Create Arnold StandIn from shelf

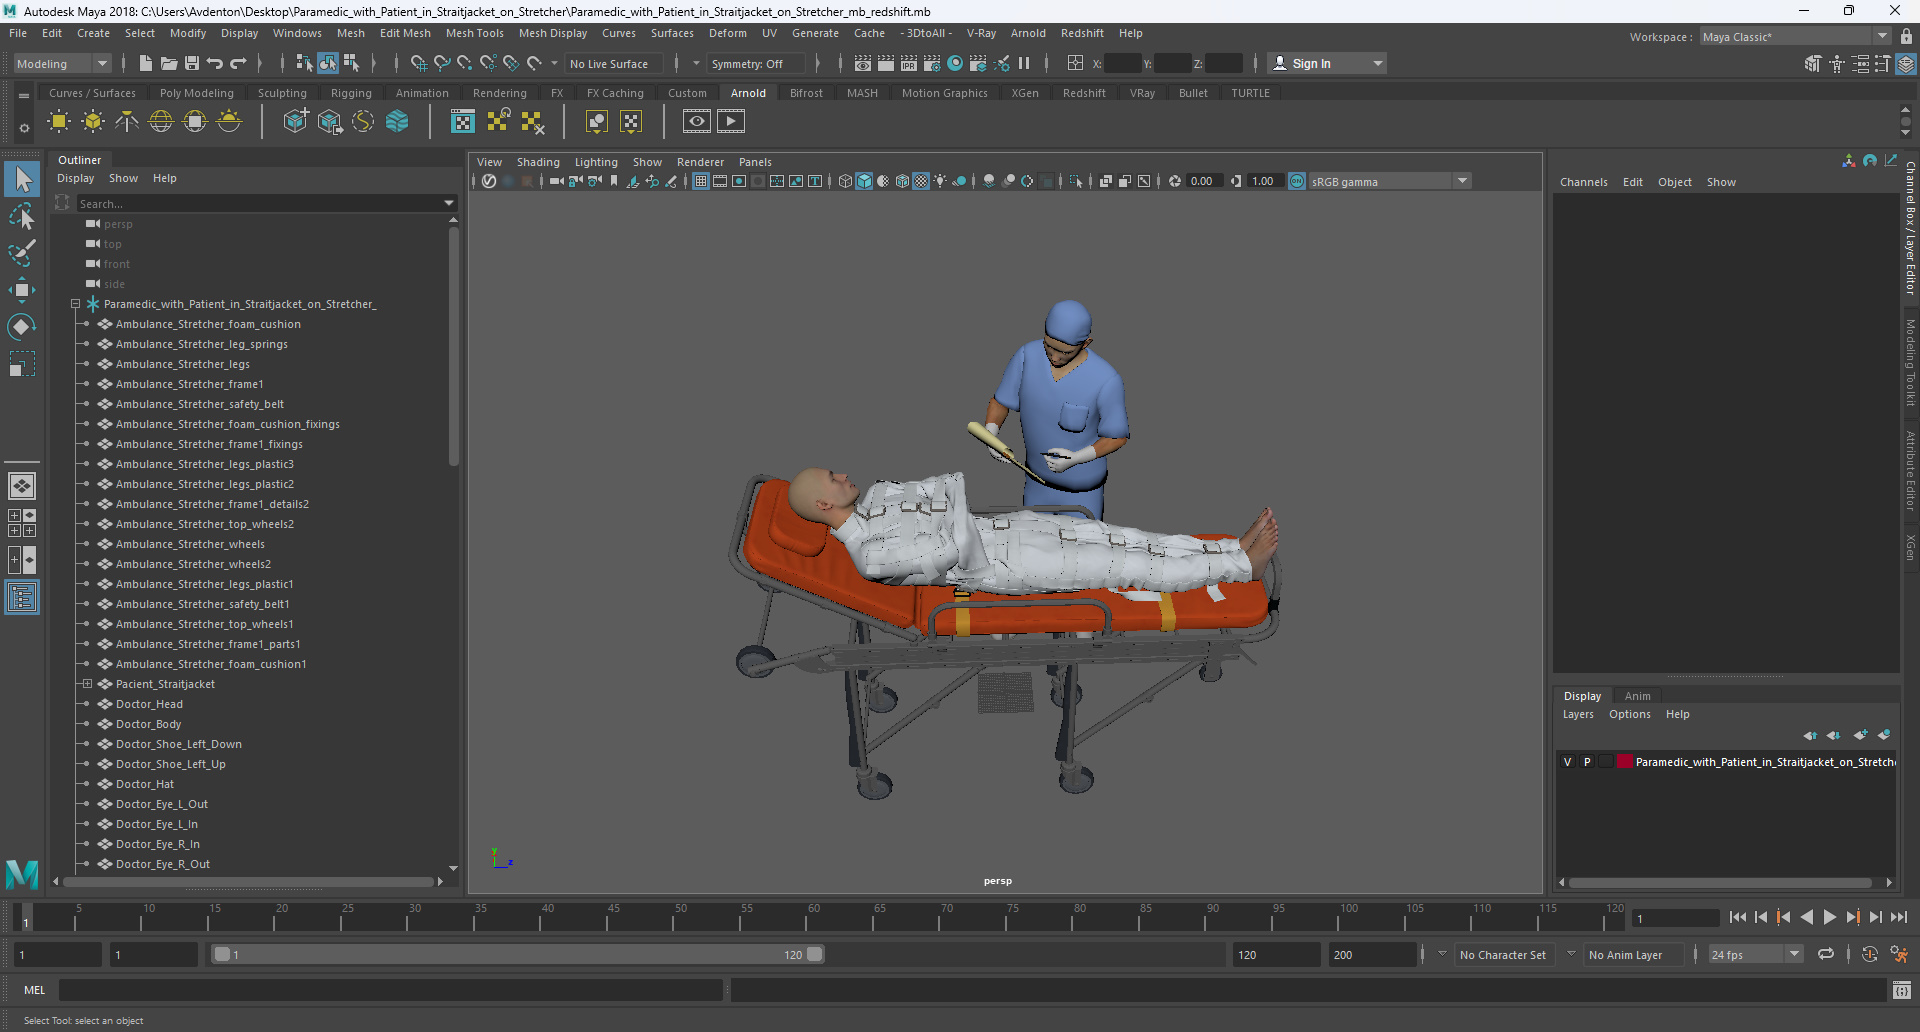pyautogui.click(x=295, y=122)
